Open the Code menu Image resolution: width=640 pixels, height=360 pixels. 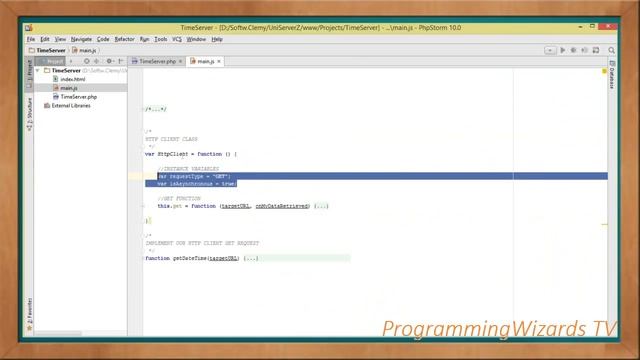click(x=103, y=39)
